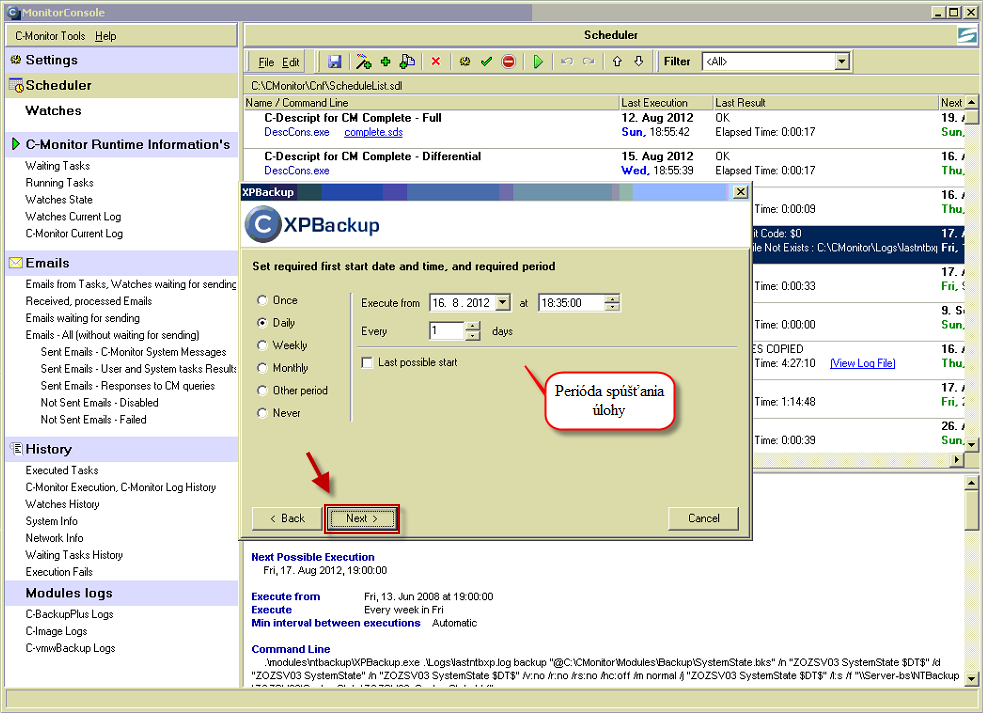Click the task list horizontal scroll right arrow

click(x=957, y=459)
